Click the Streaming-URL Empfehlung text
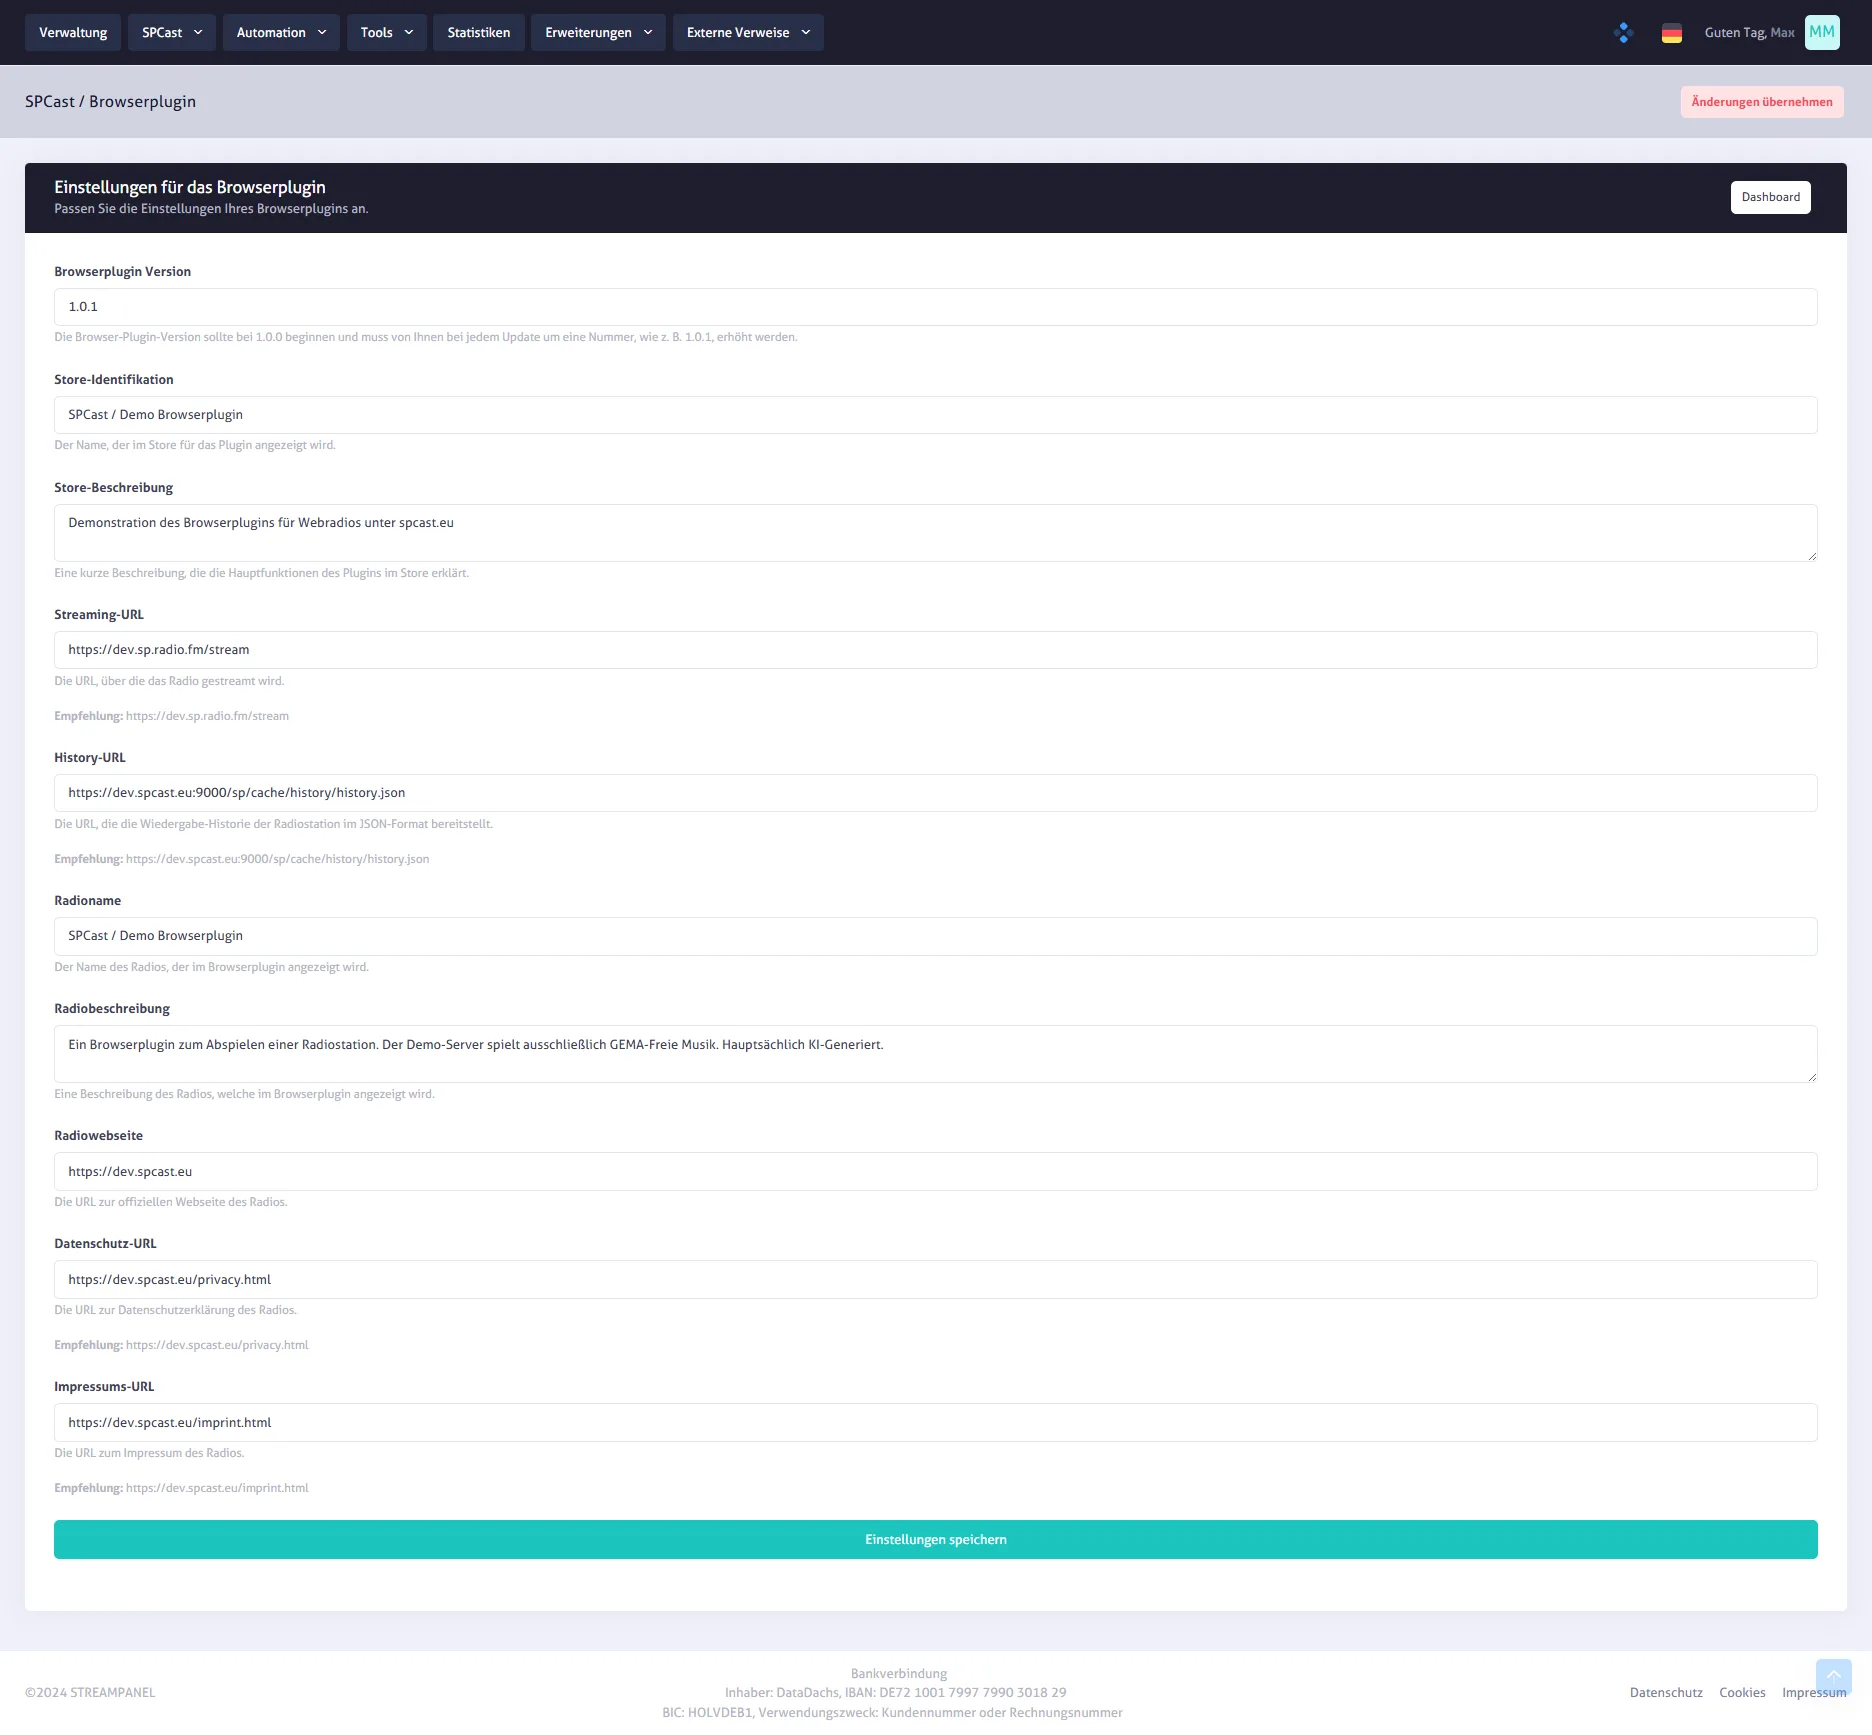 171,716
